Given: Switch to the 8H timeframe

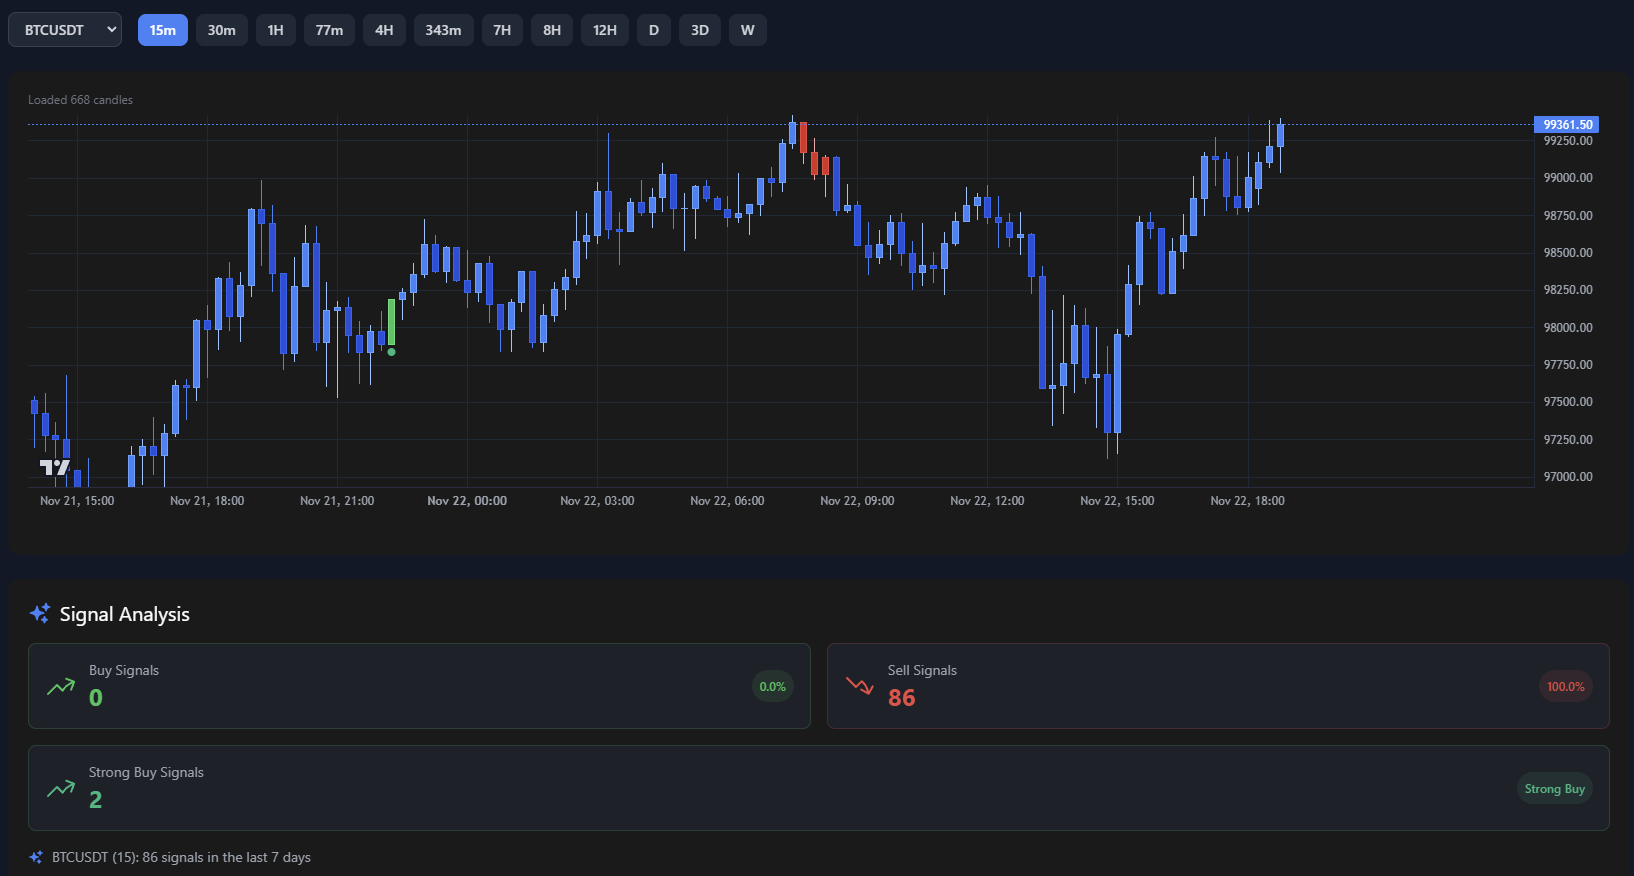Looking at the screenshot, I should click(x=552, y=30).
